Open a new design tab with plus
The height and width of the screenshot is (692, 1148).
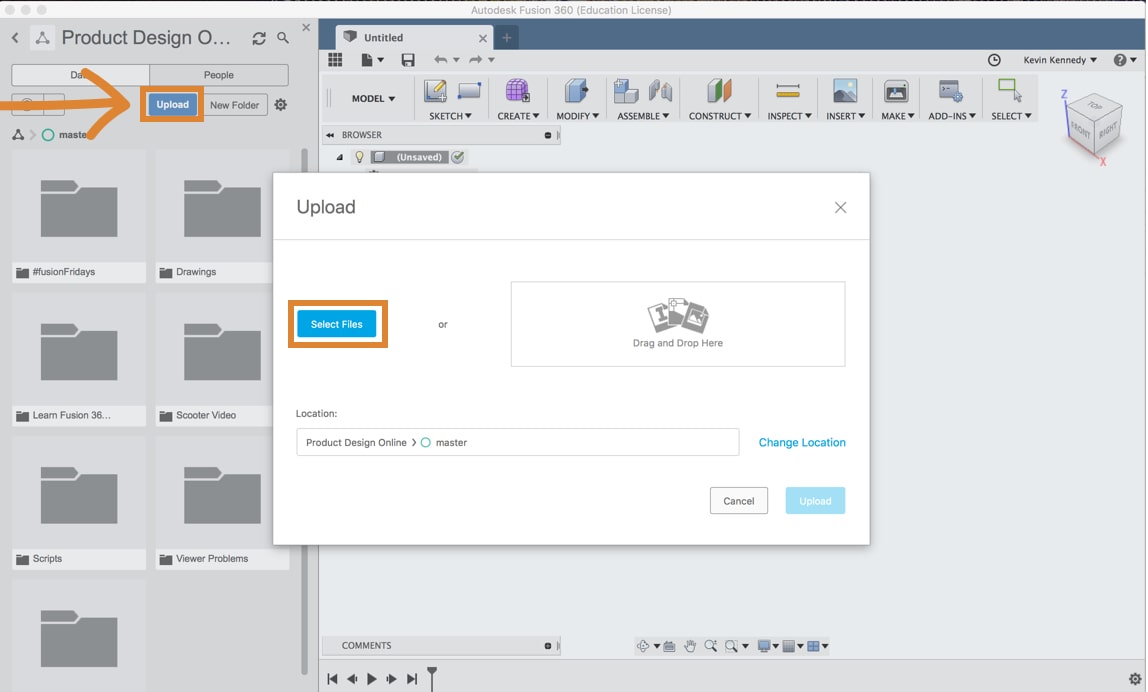tap(506, 37)
